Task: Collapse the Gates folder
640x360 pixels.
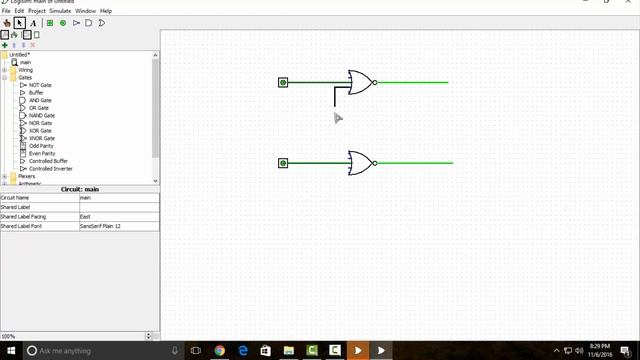Action: coord(4,78)
